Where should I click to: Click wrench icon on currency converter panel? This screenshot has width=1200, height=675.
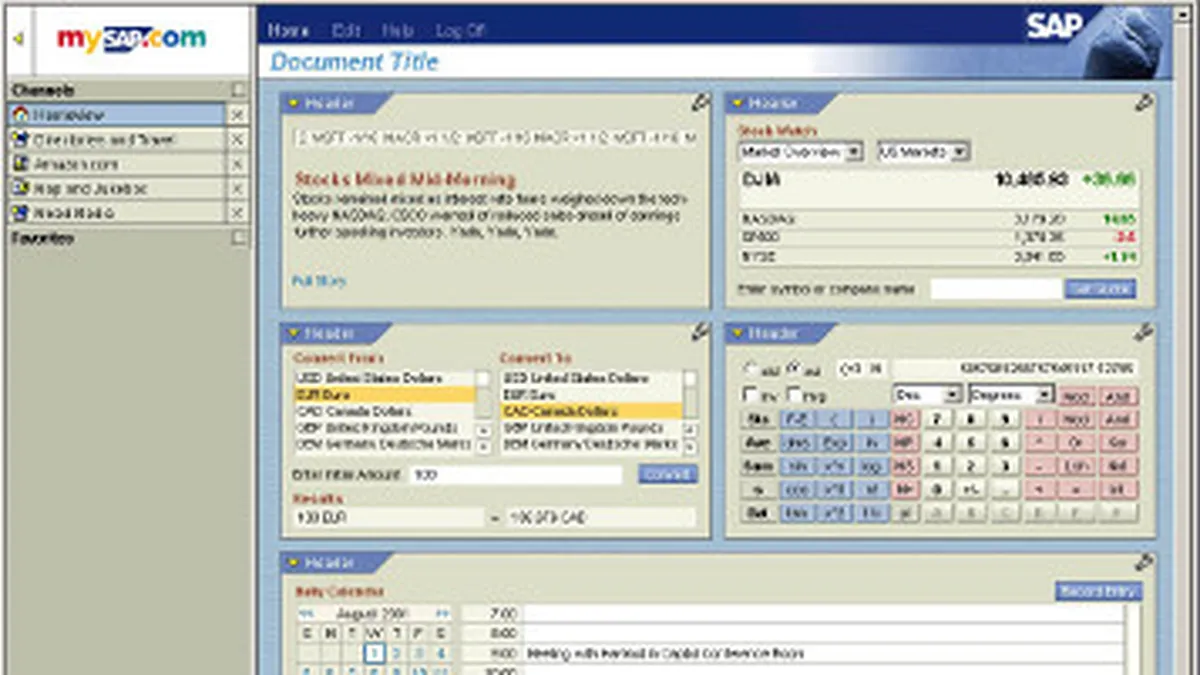[x=700, y=332]
